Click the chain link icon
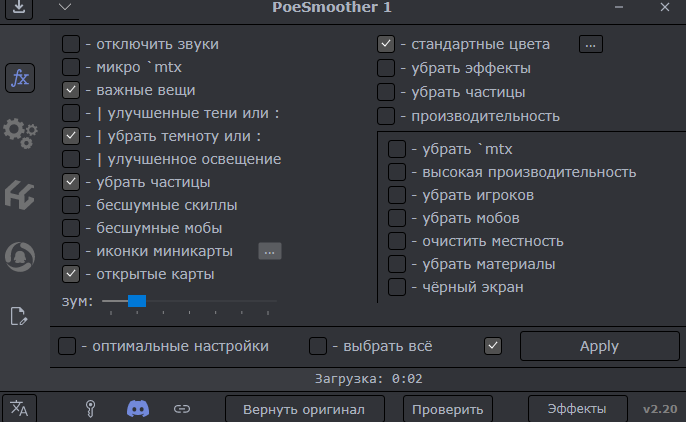The width and height of the screenshot is (686, 422). 182,409
